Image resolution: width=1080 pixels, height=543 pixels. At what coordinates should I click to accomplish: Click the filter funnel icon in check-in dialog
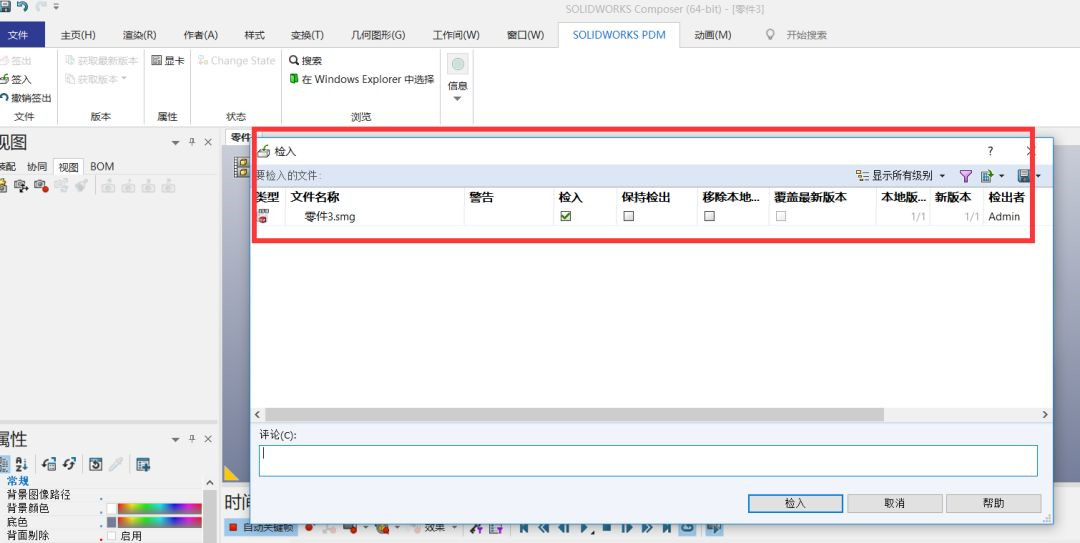(966, 176)
